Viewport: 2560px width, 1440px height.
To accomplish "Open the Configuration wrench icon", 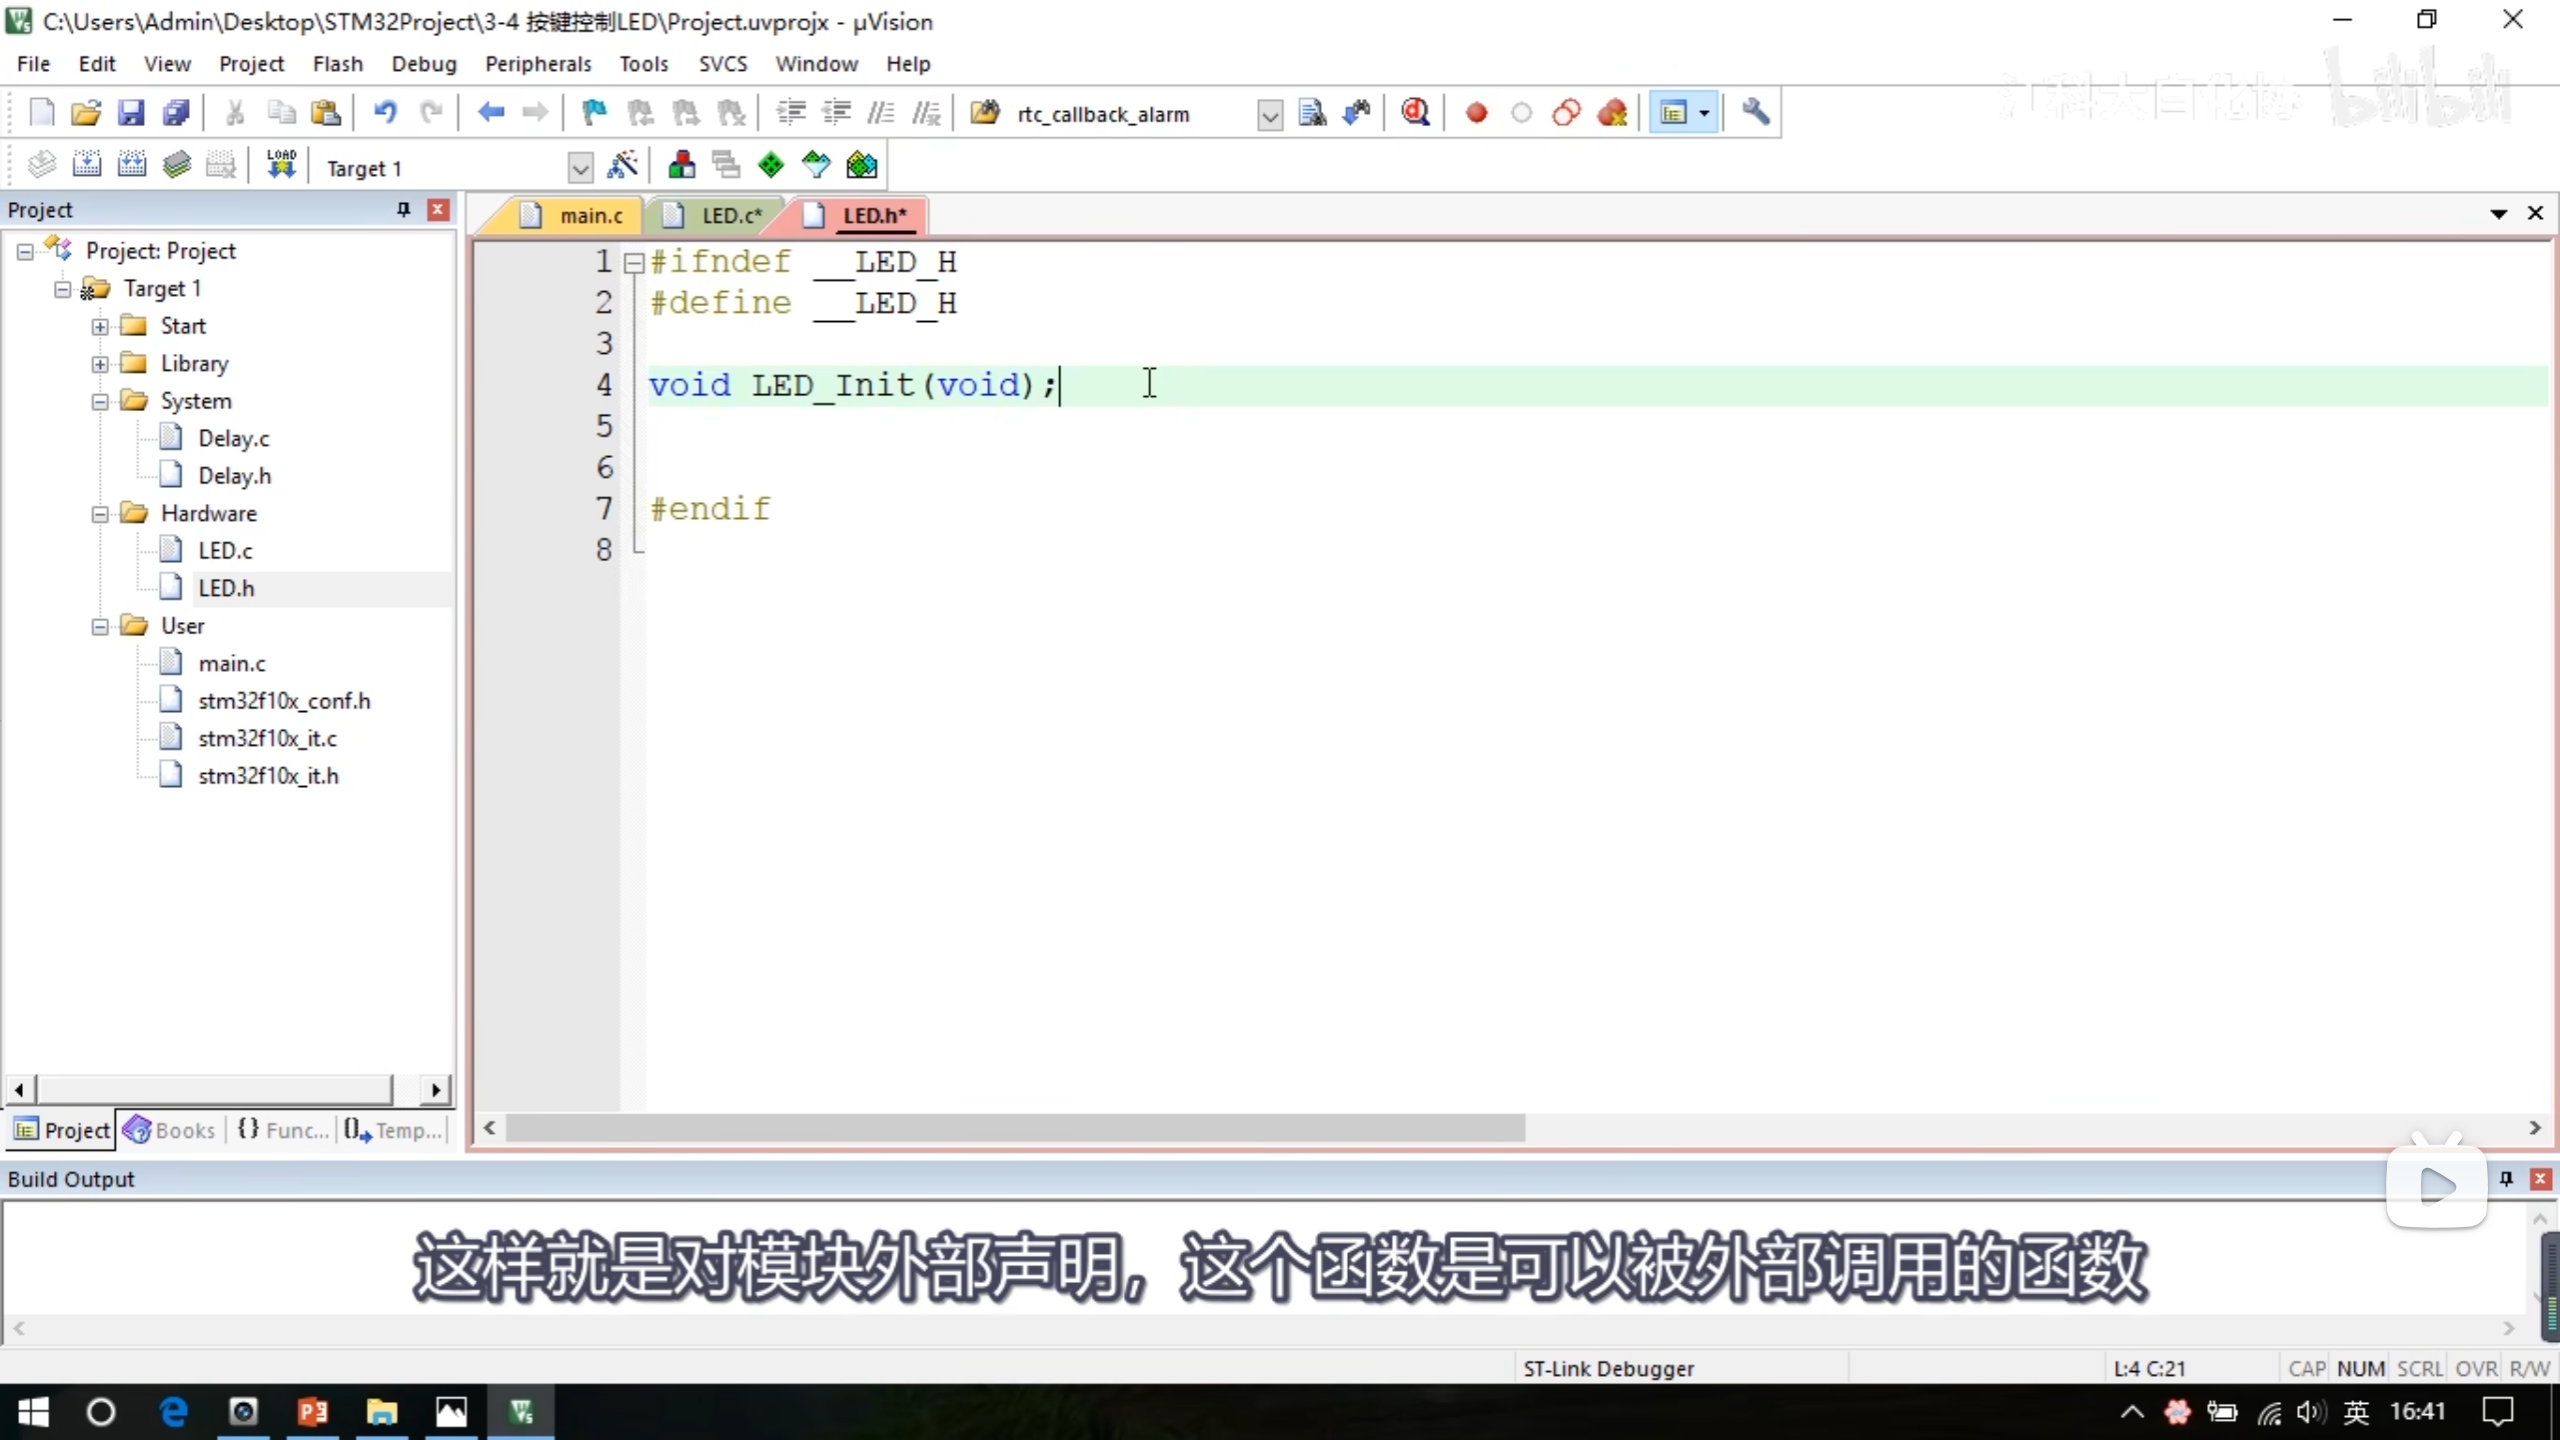I will (x=1756, y=113).
